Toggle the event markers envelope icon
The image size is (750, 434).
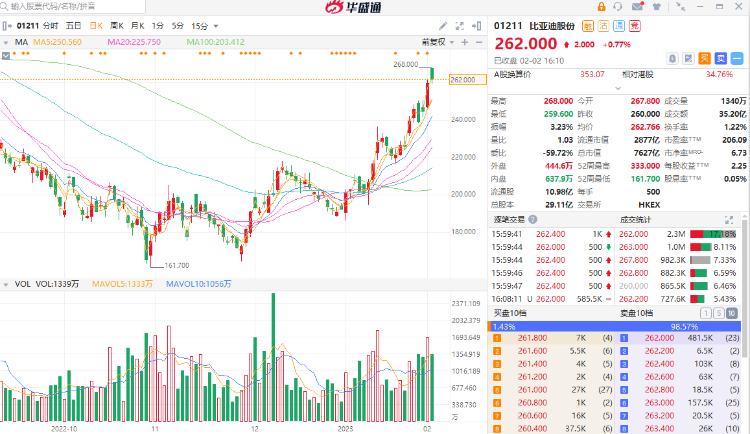(x=6, y=56)
